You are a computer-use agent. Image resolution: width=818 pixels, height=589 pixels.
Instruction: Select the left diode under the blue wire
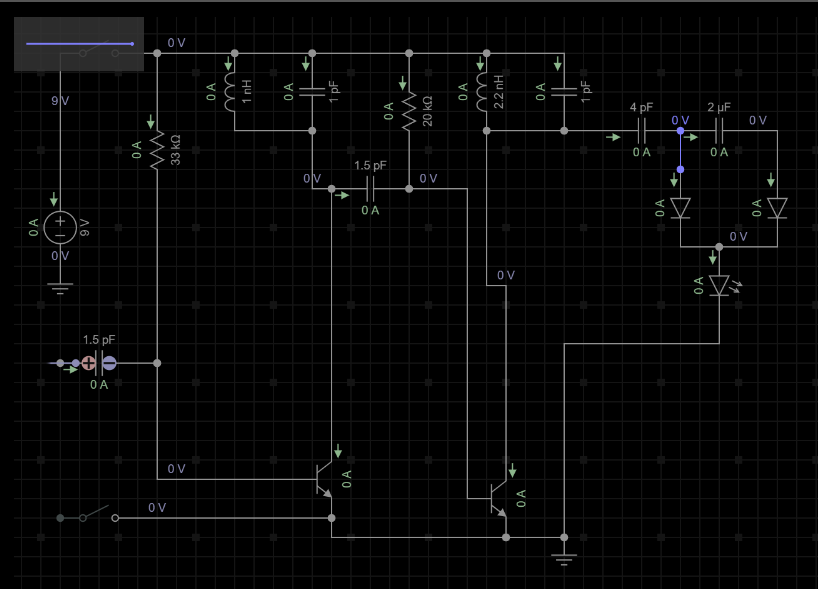pos(680,208)
